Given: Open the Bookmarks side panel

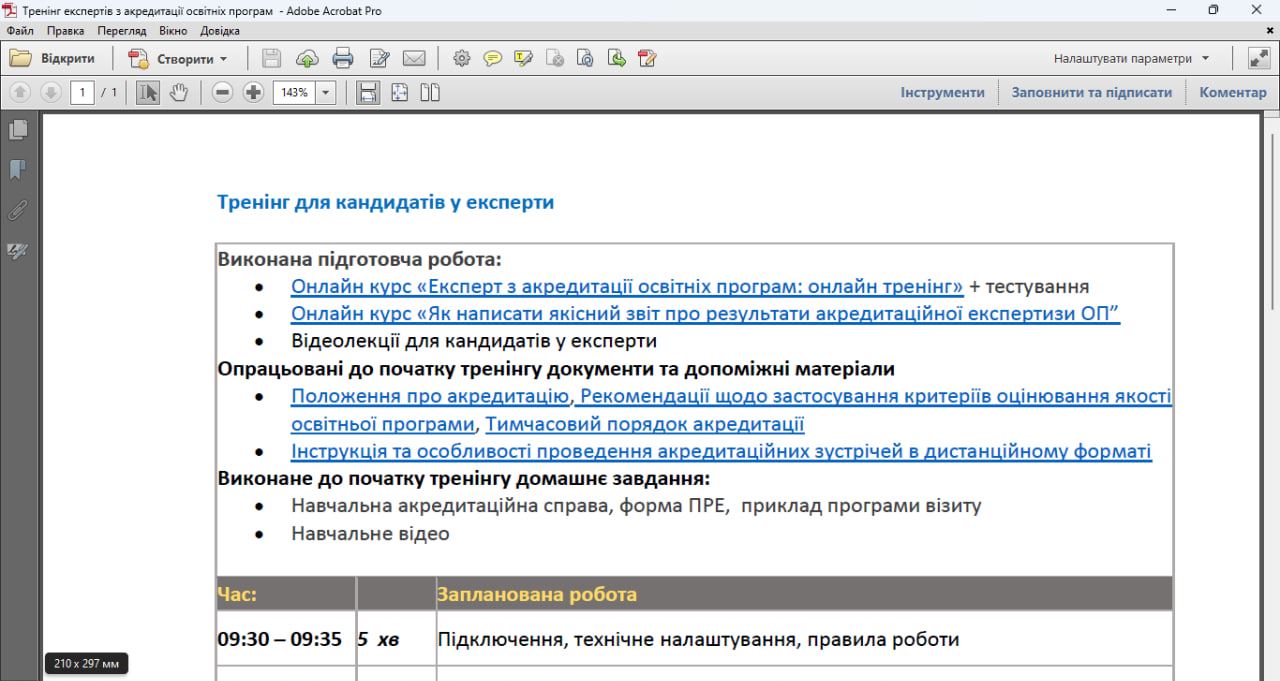Looking at the screenshot, I should tap(17, 170).
